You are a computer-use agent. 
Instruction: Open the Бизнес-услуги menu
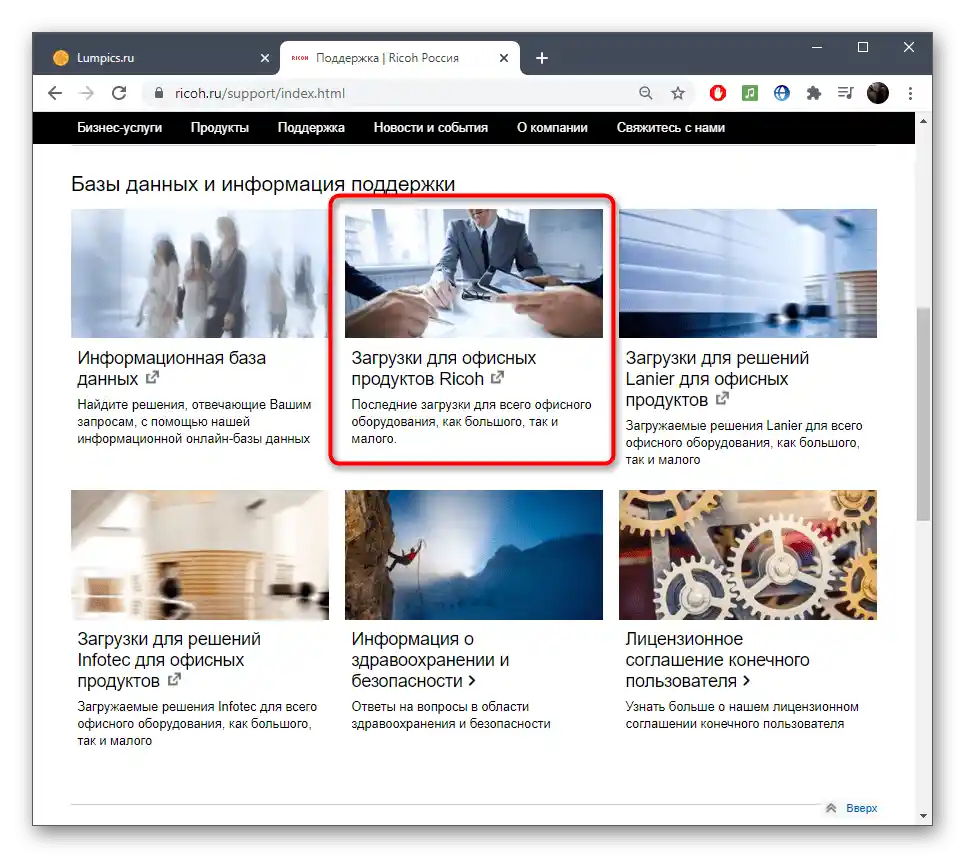pyautogui.click(x=119, y=127)
